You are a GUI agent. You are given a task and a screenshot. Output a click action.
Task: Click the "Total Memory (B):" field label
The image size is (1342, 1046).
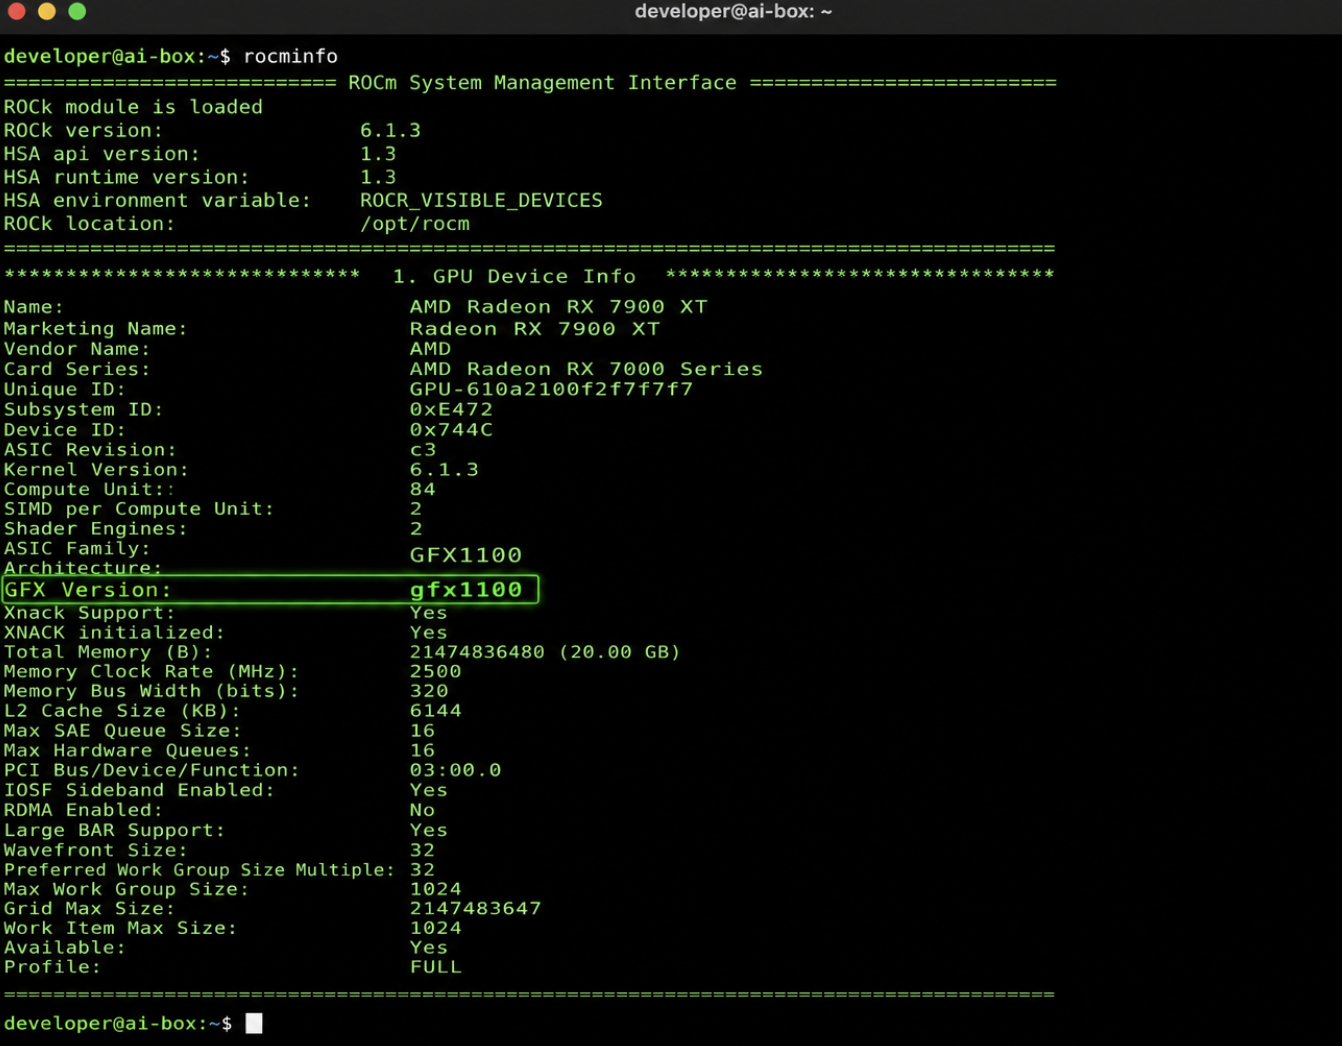108,652
